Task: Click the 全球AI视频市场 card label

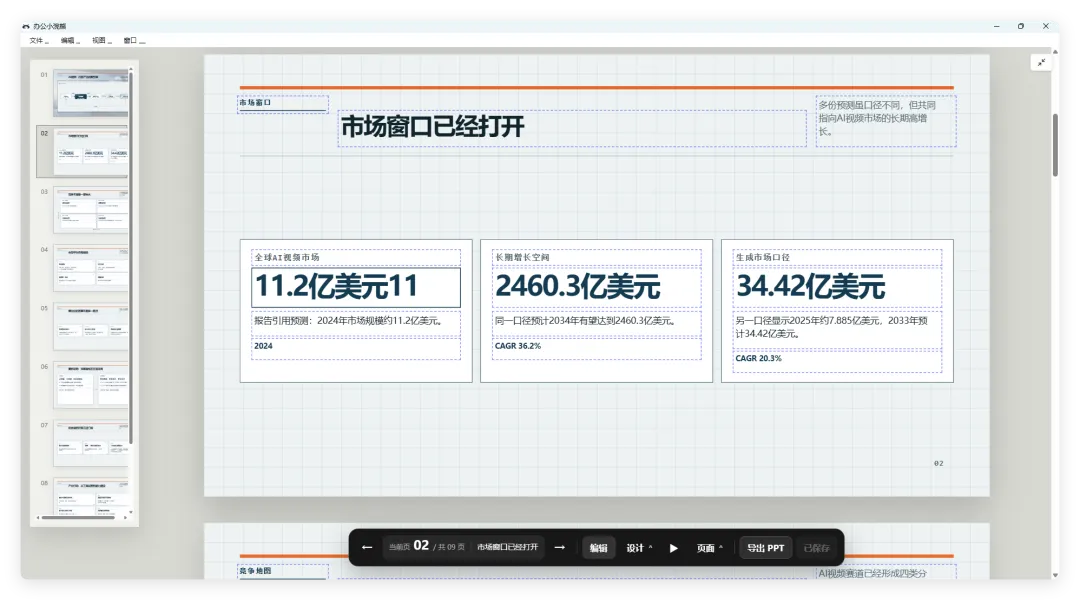Action: click(287, 258)
